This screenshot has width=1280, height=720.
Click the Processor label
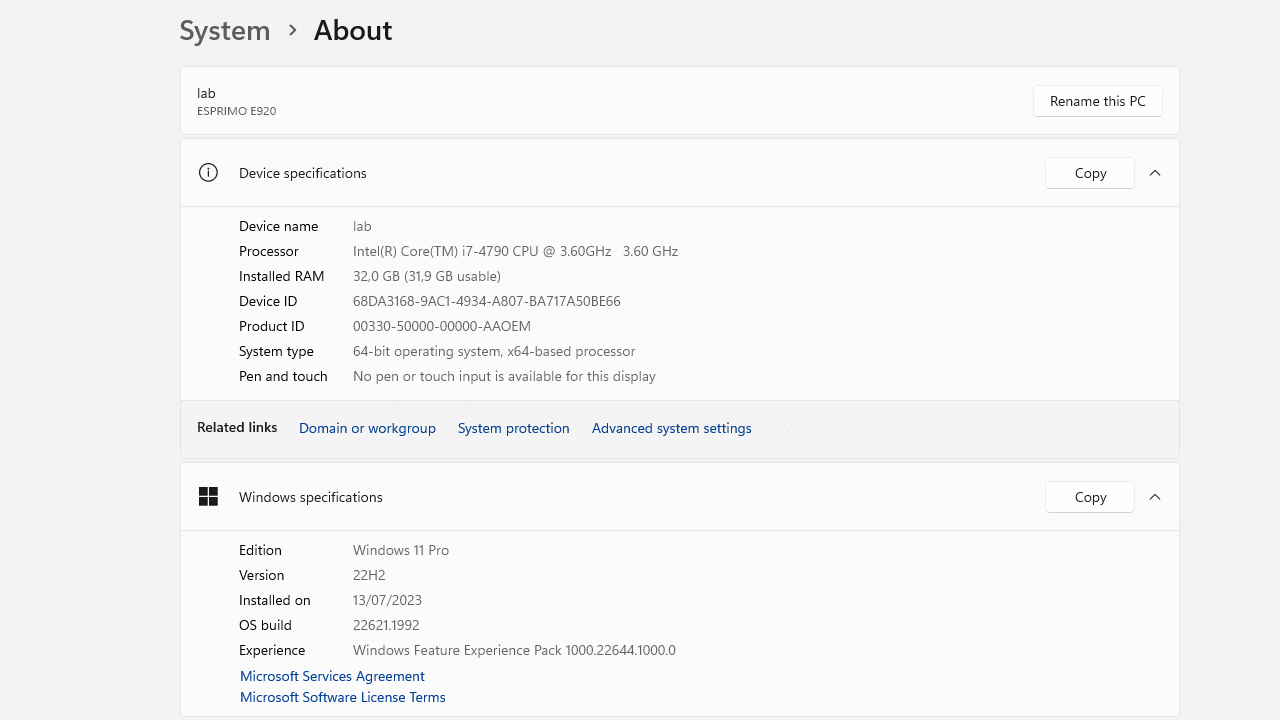(269, 251)
